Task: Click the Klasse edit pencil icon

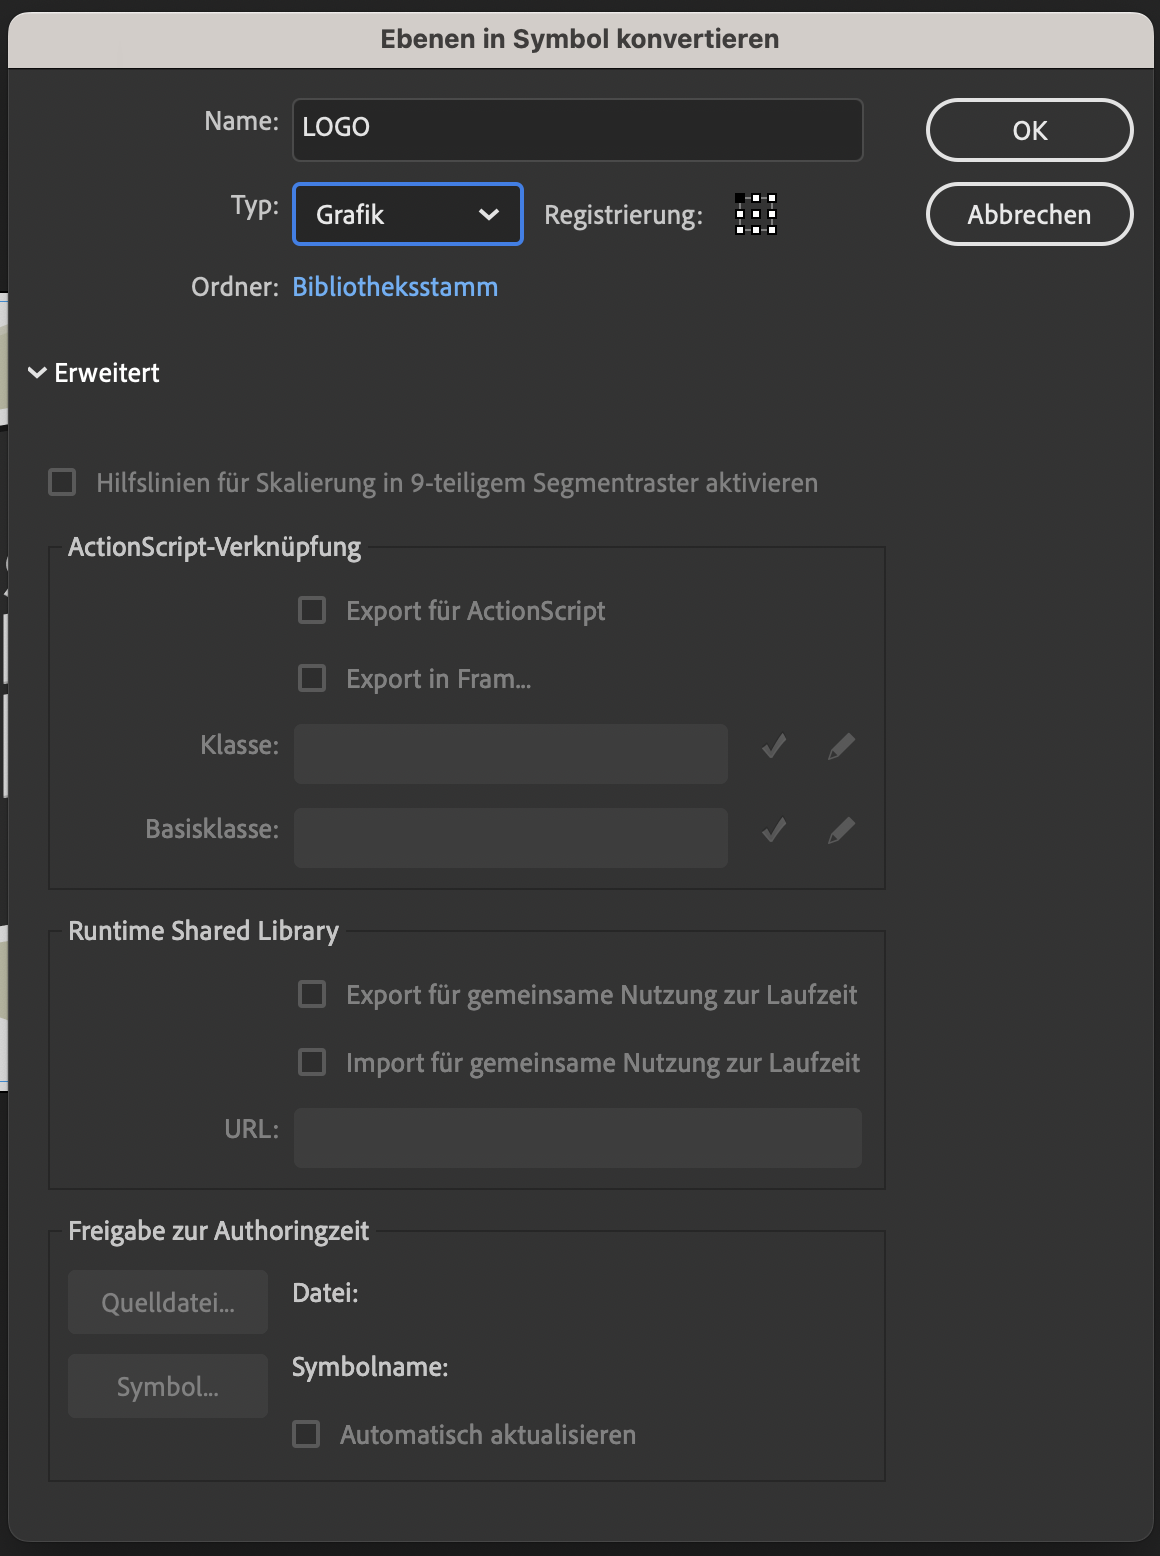Action: [841, 746]
